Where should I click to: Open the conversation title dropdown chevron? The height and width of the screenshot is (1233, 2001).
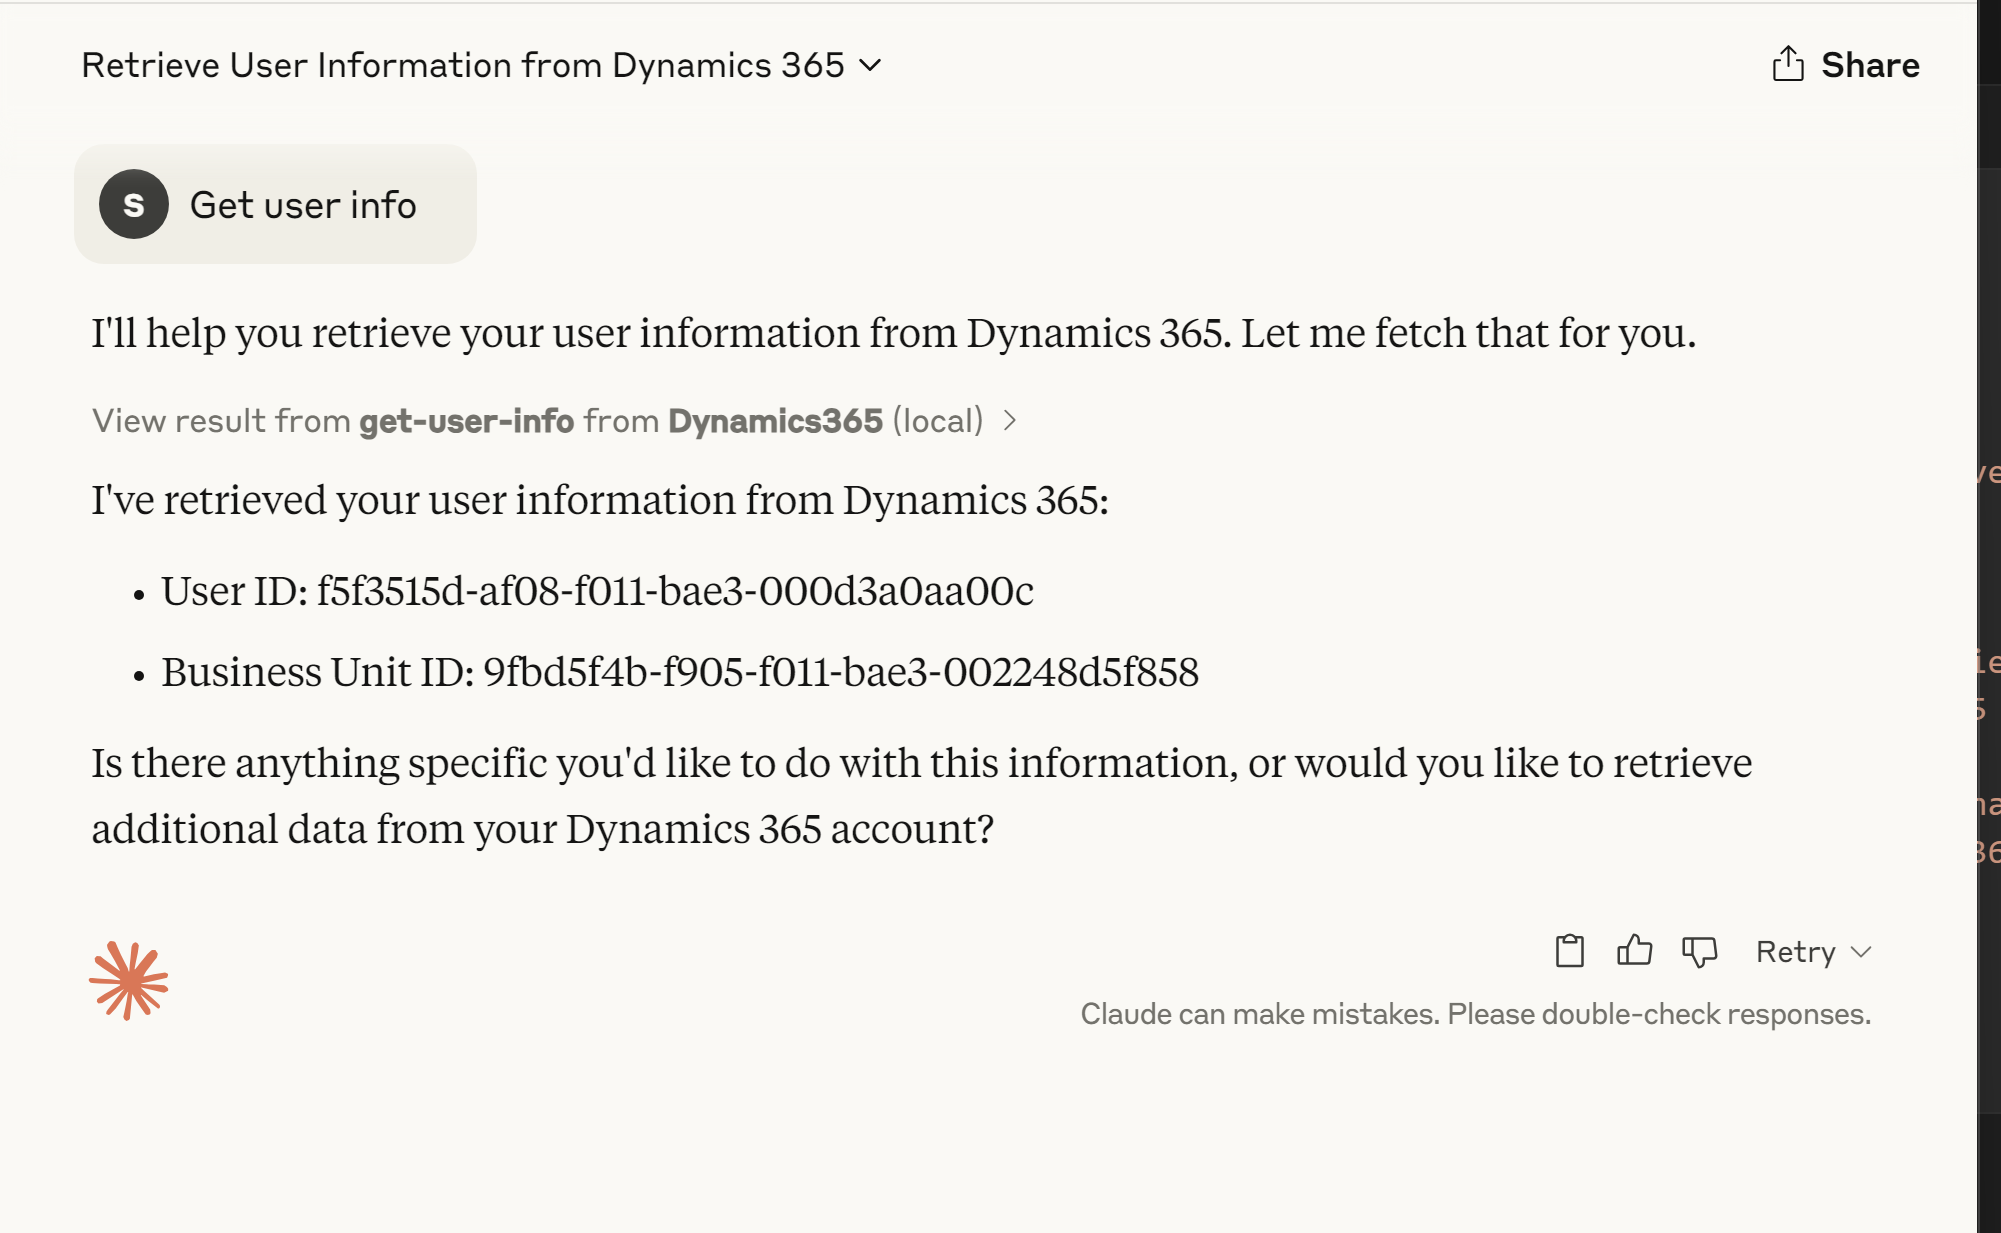pos(870,66)
